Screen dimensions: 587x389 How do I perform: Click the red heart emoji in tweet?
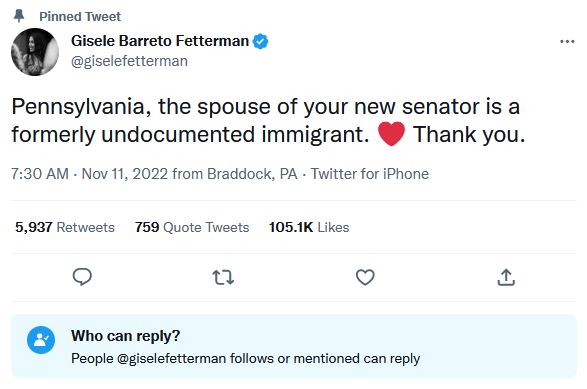391,134
